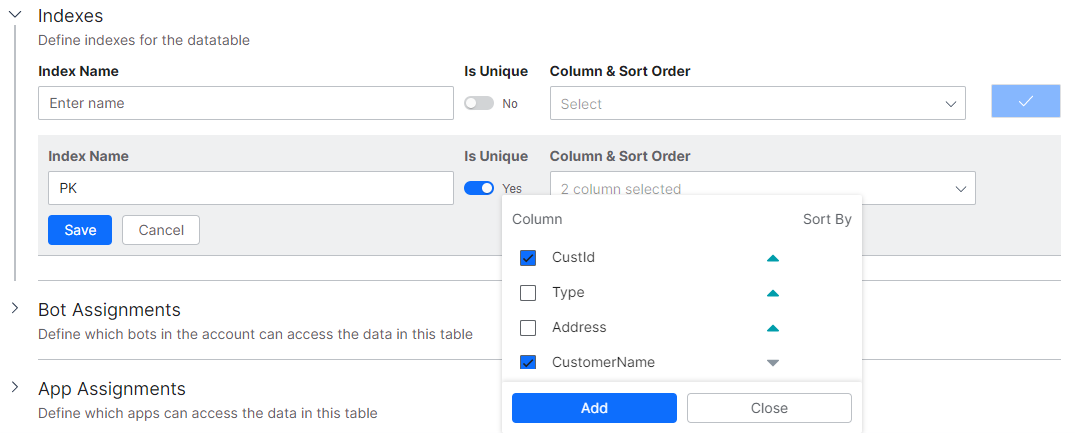This screenshot has width=1075, height=433.
Task: Close the column picker popup
Action: tap(768, 408)
